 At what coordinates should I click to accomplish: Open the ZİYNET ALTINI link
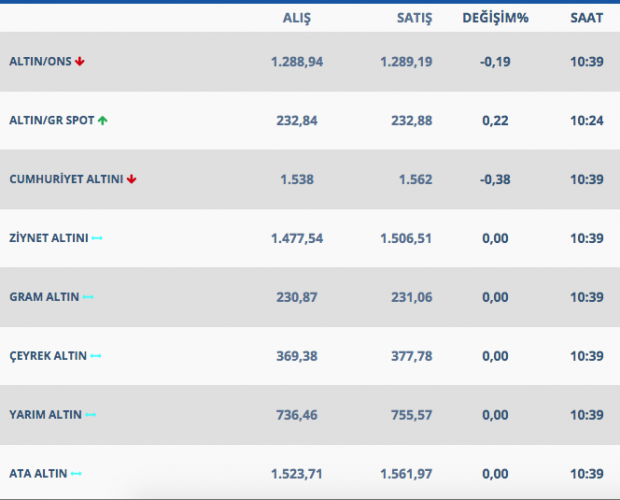48,238
